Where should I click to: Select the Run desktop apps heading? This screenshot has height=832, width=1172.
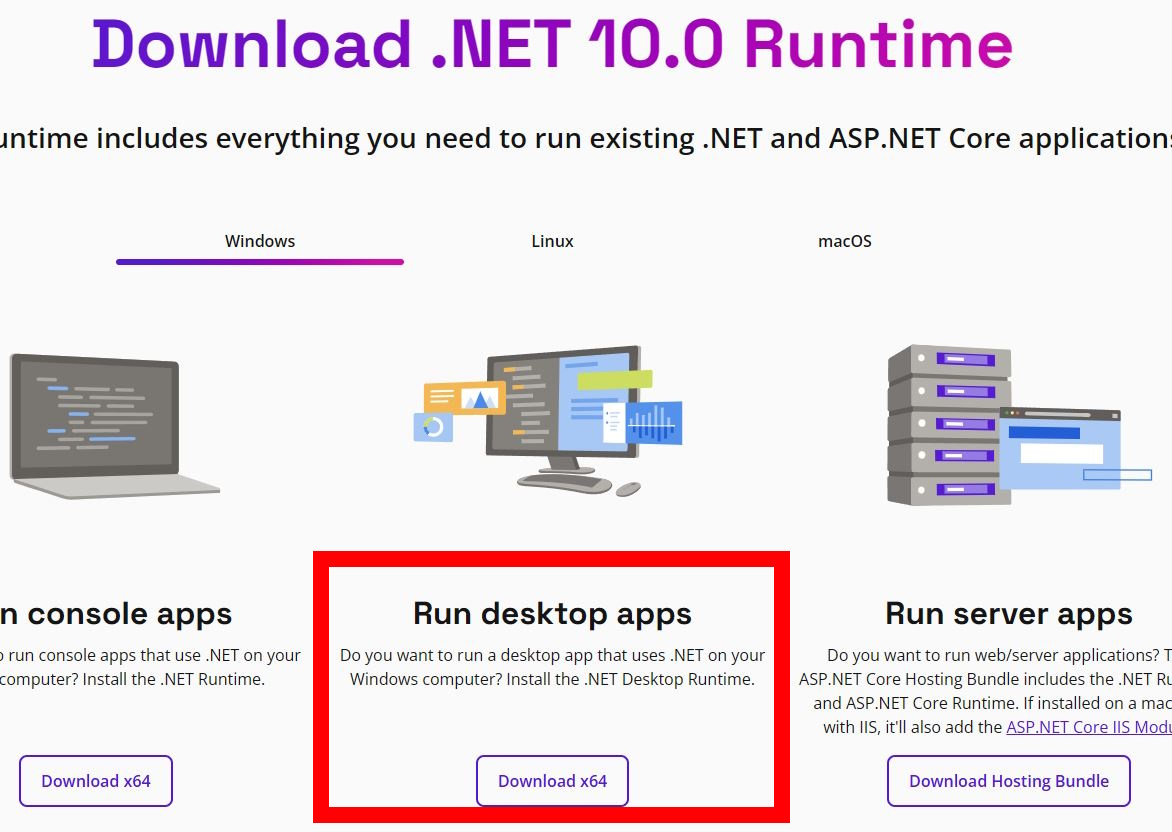click(x=552, y=614)
